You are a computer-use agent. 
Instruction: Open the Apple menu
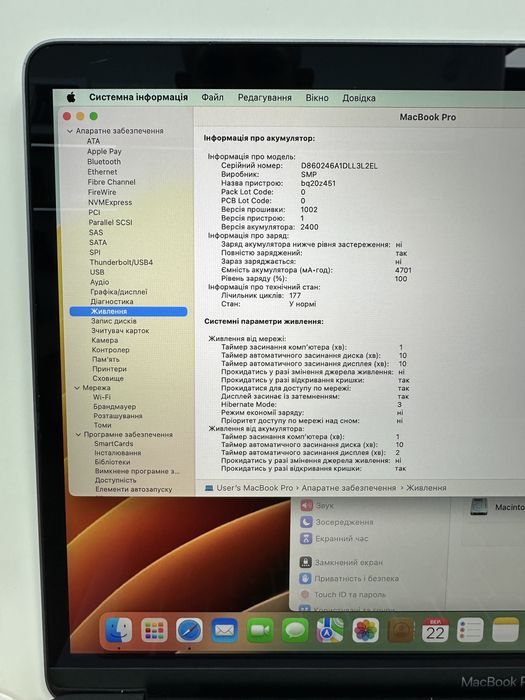click(71, 97)
